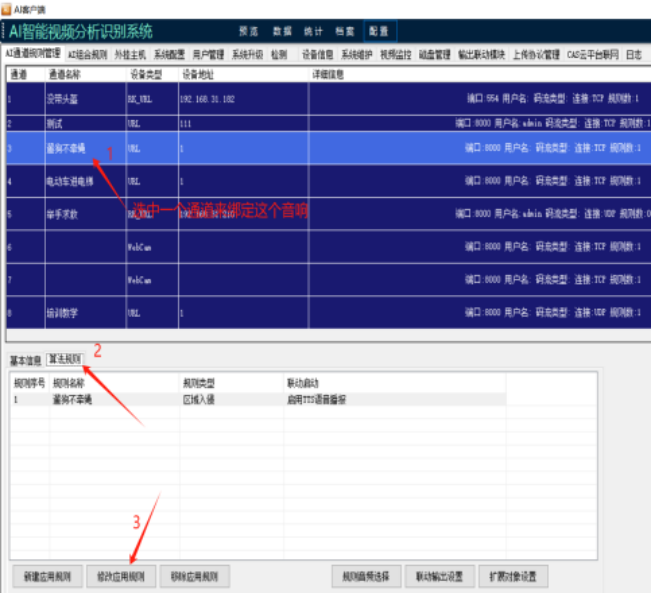Open the 输出联动模块 tab
The height and width of the screenshot is (593, 651).
coord(481,54)
